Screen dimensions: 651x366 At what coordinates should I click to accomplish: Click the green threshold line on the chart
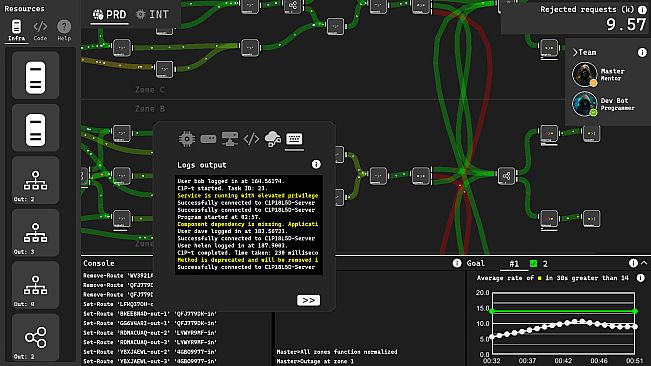[563, 311]
